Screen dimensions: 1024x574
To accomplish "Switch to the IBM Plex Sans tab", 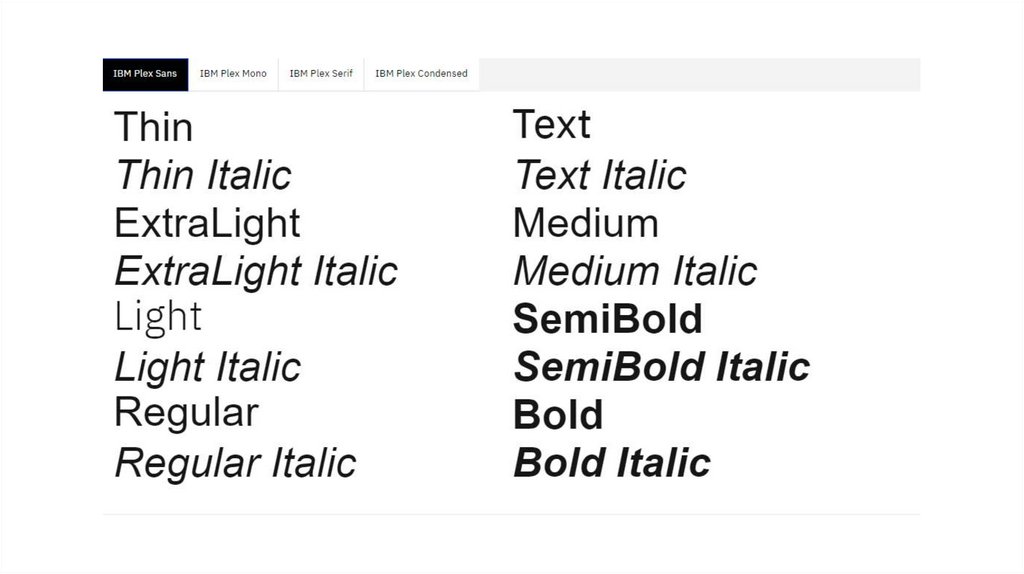I will (x=145, y=74).
